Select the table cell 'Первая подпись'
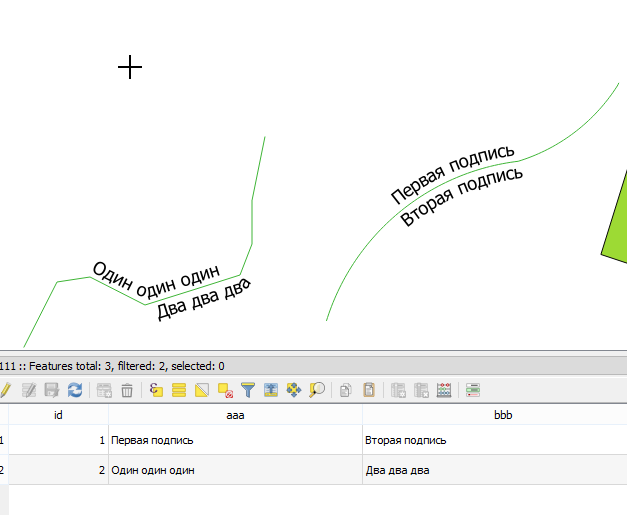Viewport: 627px width, 515px height. point(235,440)
